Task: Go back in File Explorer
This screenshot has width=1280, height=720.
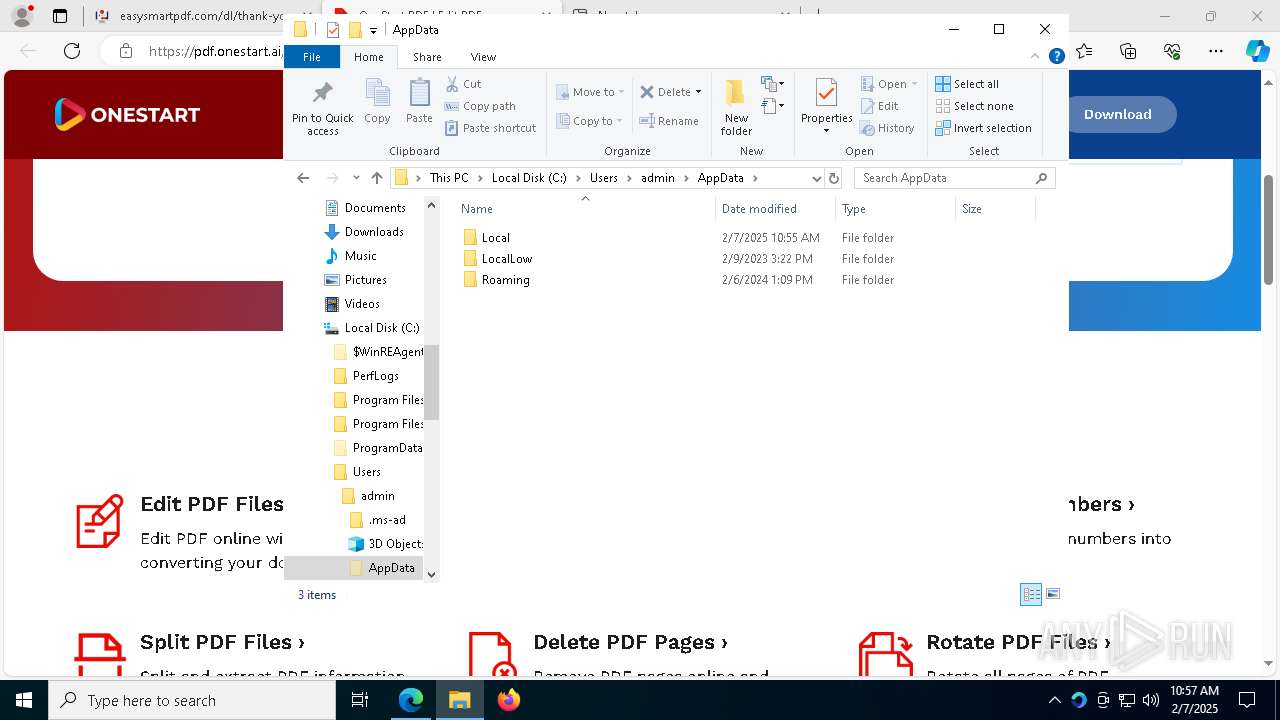Action: [x=303, y=178]
